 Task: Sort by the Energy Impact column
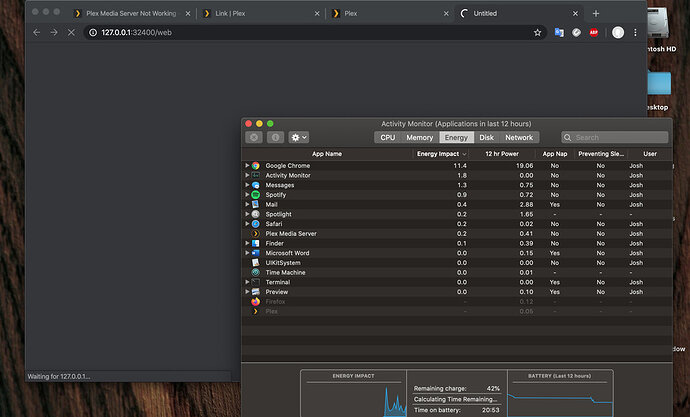440,154
